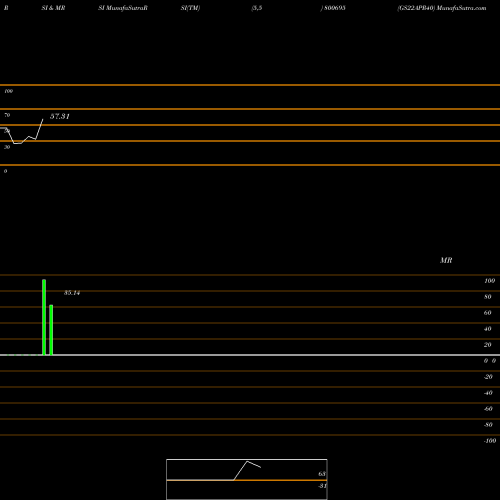Click the MRSI value label 35.14
Screen dimensions: 500x500
click(72, 293)
